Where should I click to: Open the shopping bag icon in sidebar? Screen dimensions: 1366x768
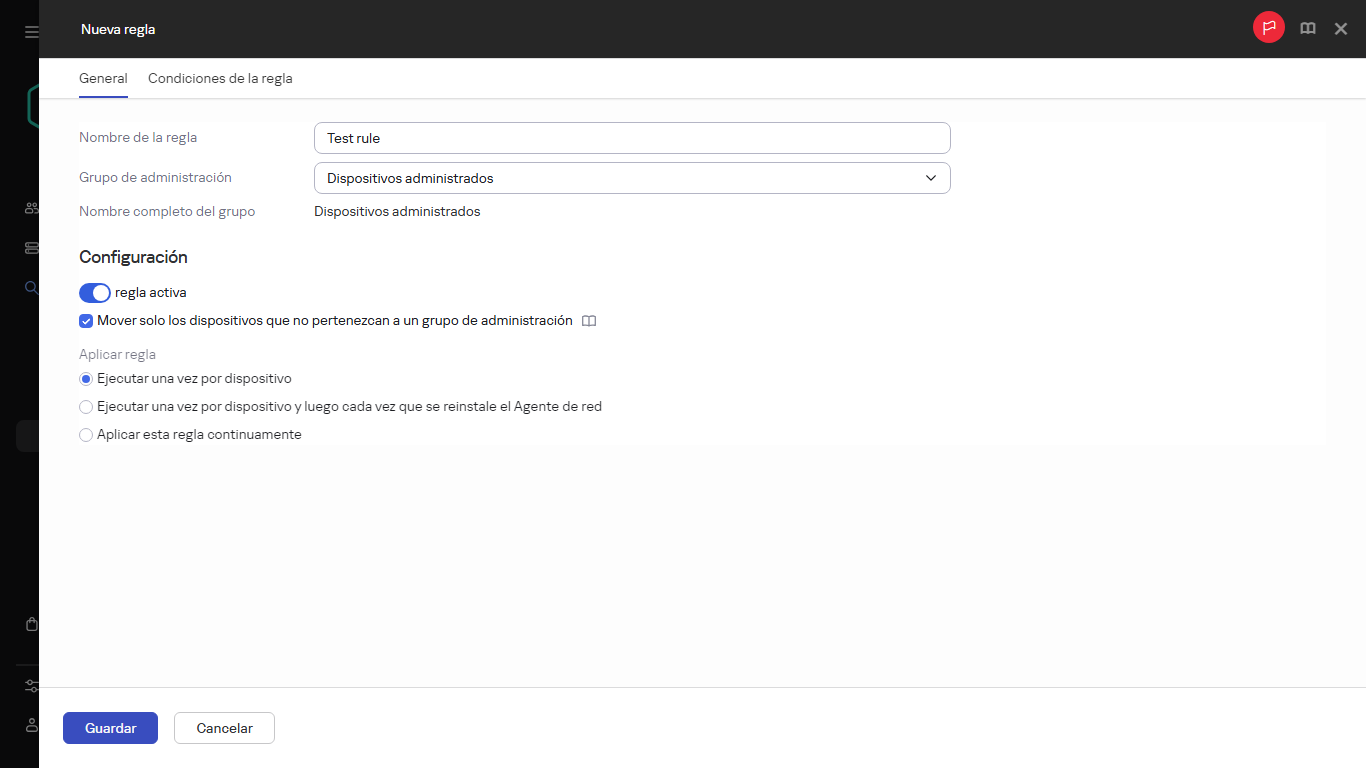[31, 624]
